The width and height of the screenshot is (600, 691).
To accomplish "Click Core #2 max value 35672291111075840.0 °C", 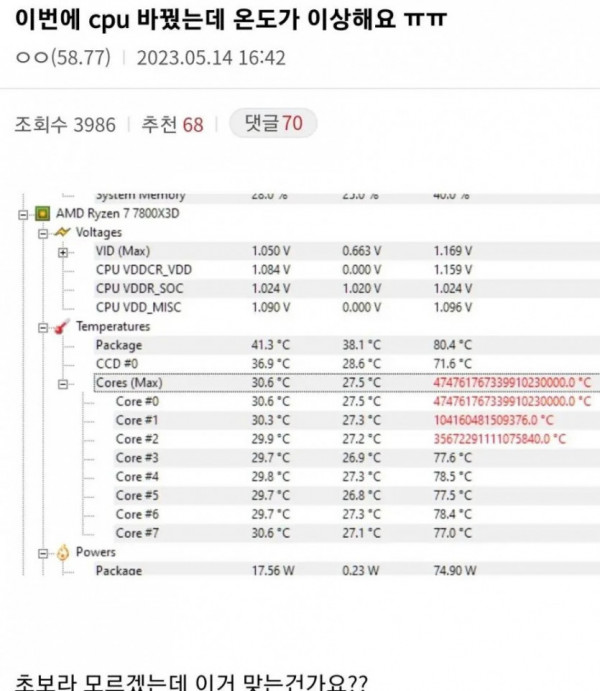I will coord(500,439).
